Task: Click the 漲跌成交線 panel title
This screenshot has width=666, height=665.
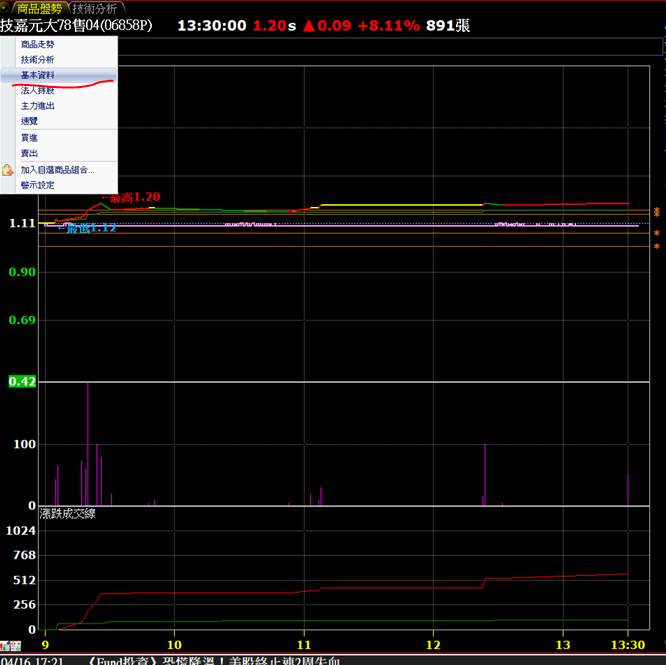Action: point(68,514)
